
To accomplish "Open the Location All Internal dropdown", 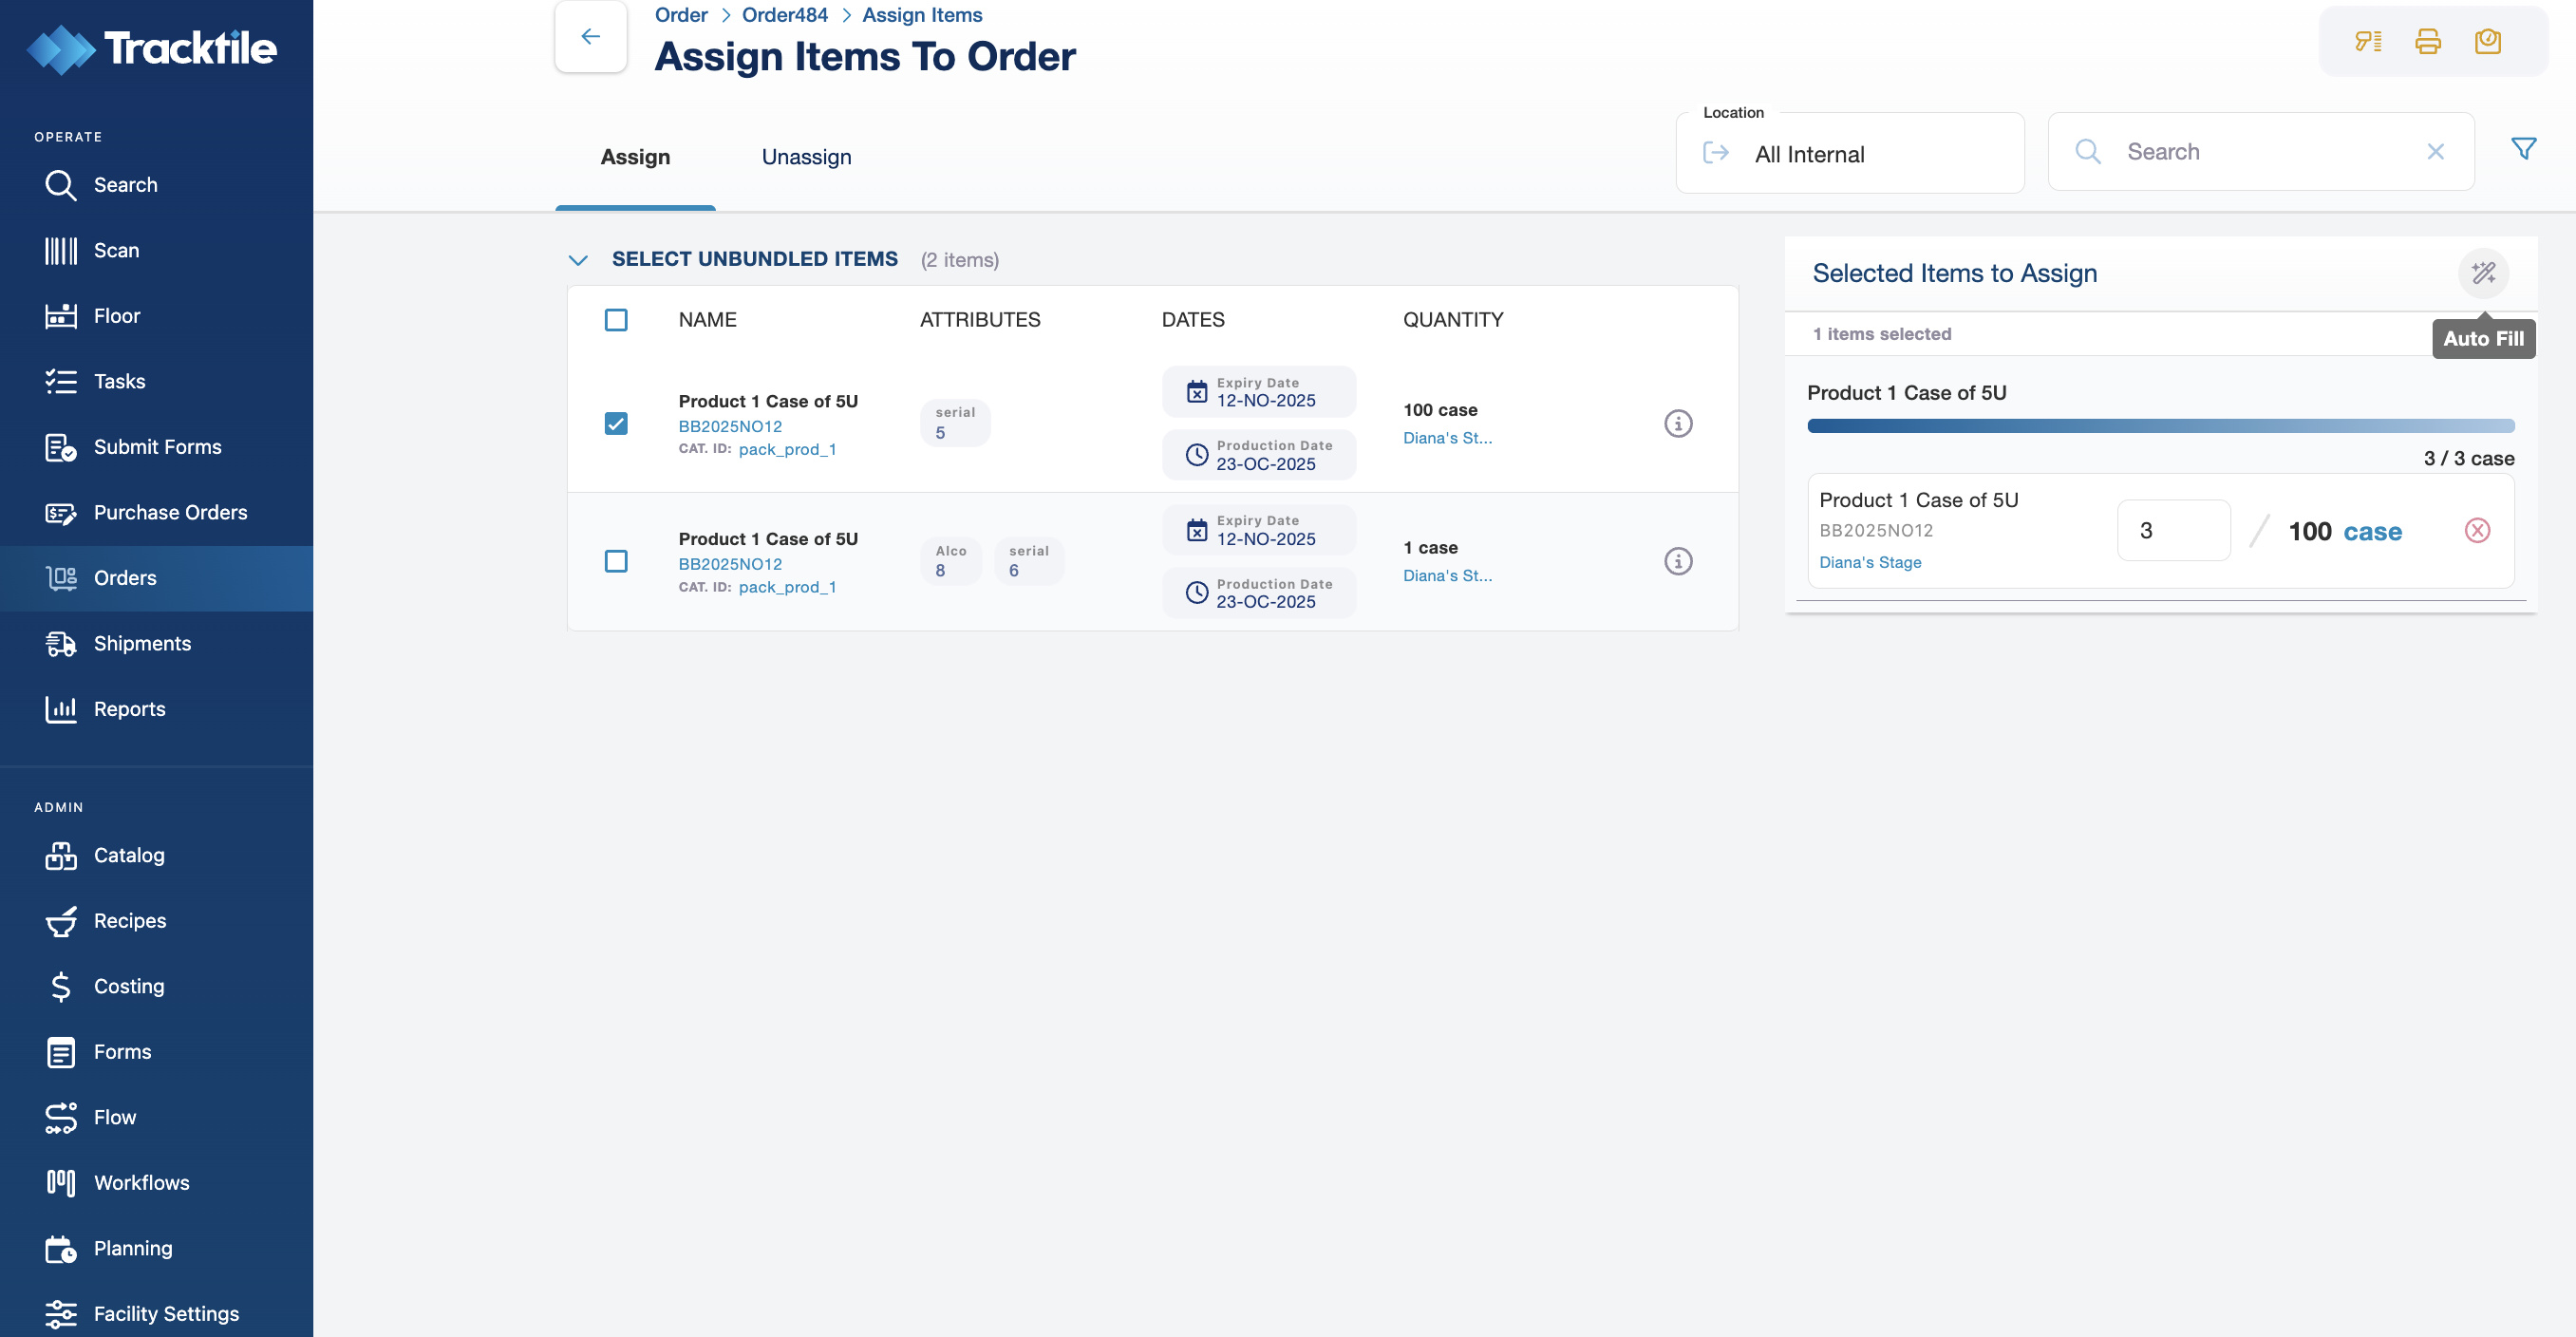I will point(1849,154).
